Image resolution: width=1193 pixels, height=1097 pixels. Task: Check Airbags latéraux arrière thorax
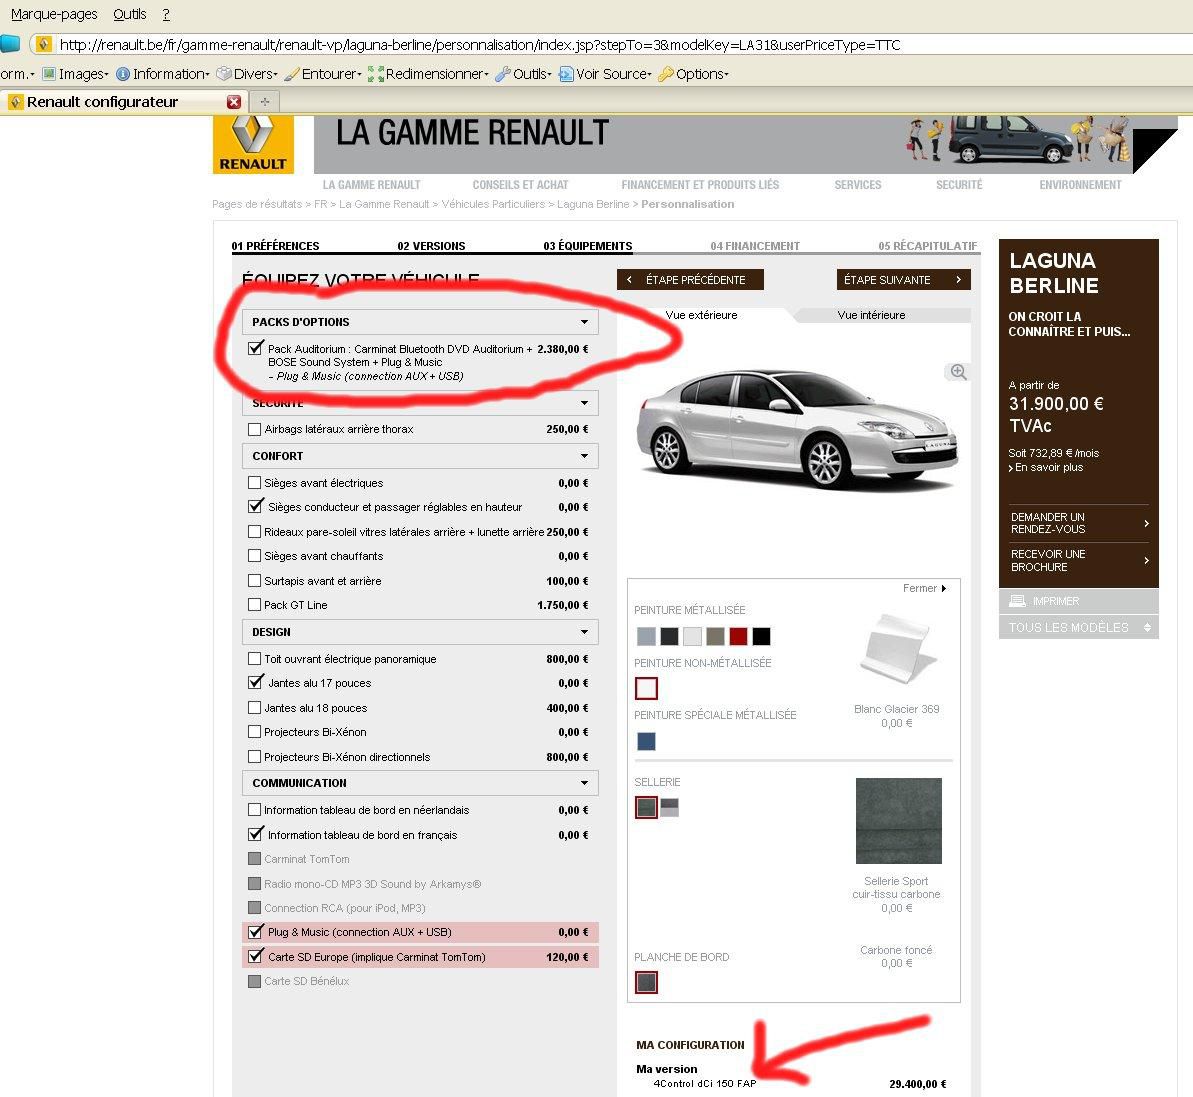255,429
